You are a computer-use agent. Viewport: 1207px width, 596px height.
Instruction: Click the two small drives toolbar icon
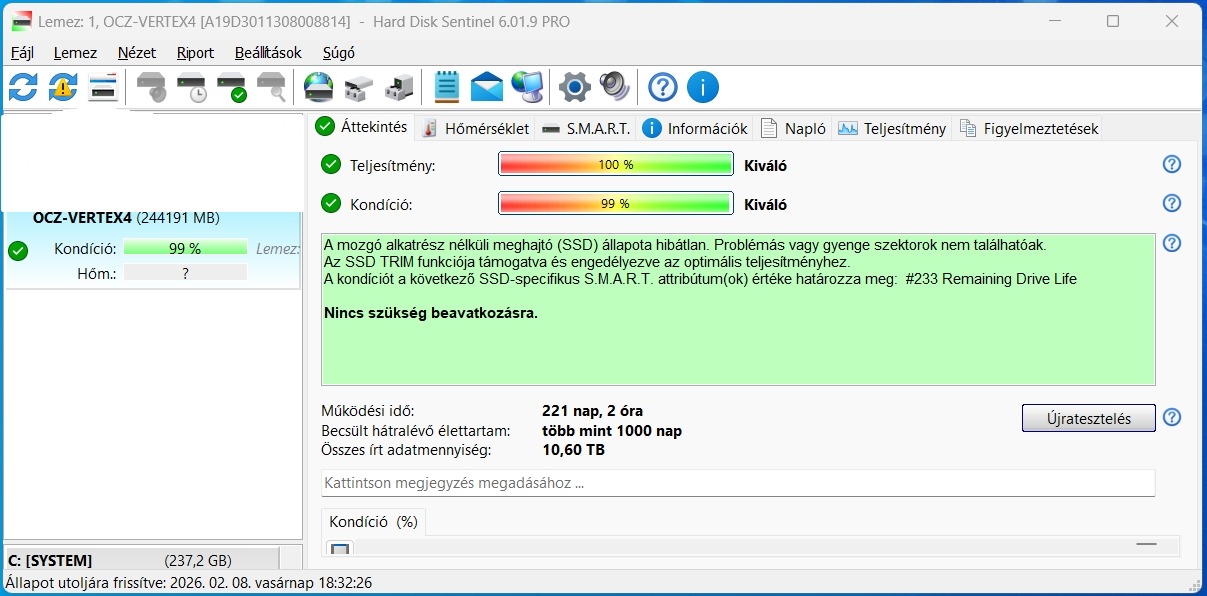pyautogui.click(x=359, y=89)
